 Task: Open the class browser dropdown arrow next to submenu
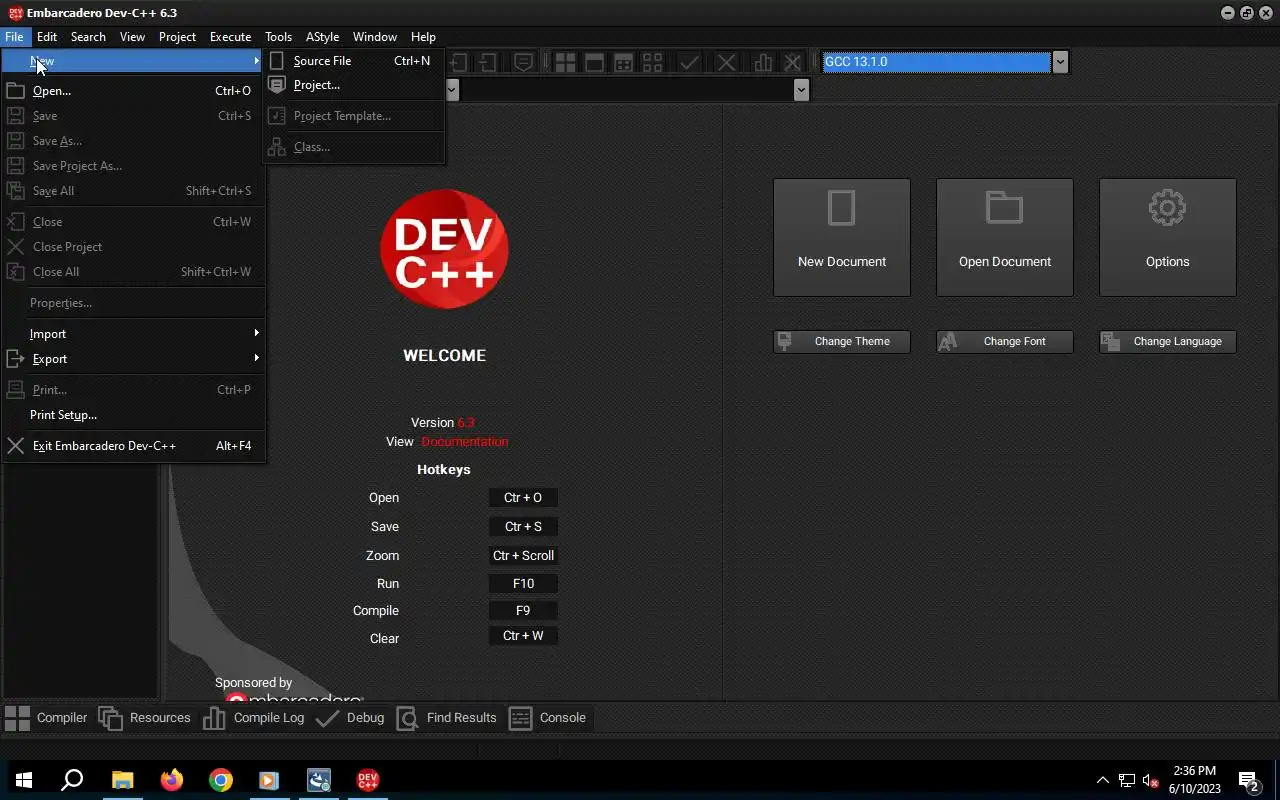(x=452, y=90)
